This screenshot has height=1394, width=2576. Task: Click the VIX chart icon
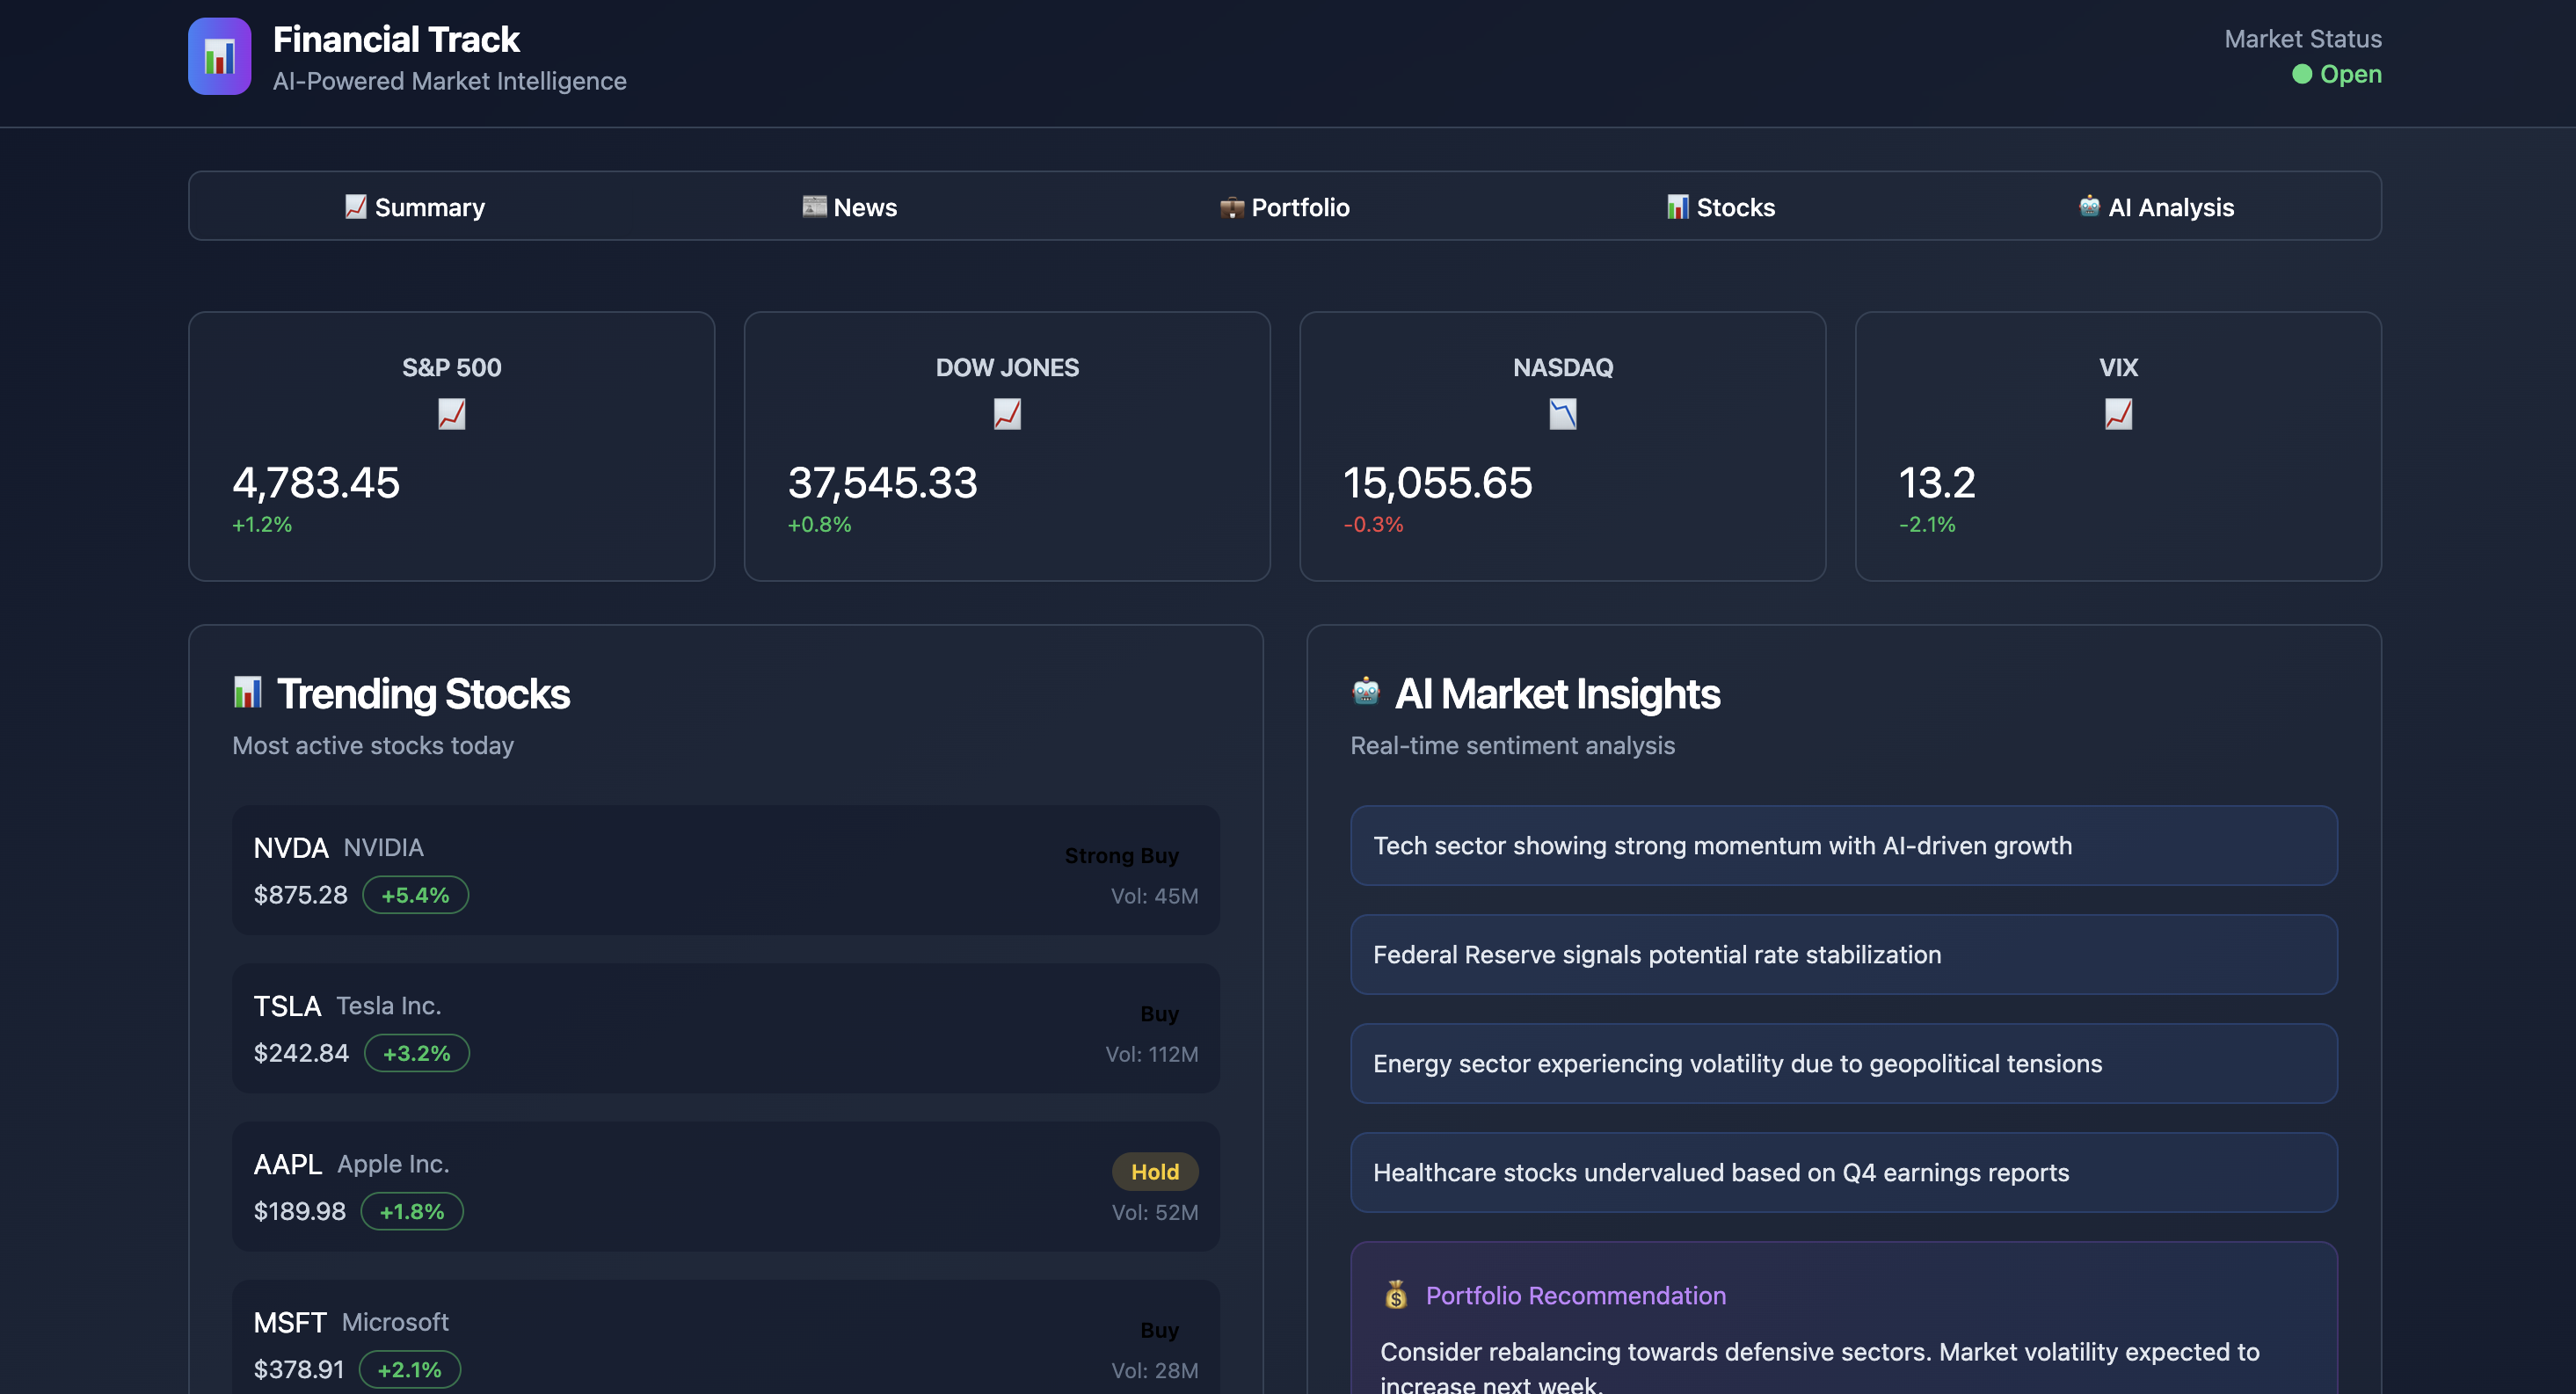[2117, 413]
